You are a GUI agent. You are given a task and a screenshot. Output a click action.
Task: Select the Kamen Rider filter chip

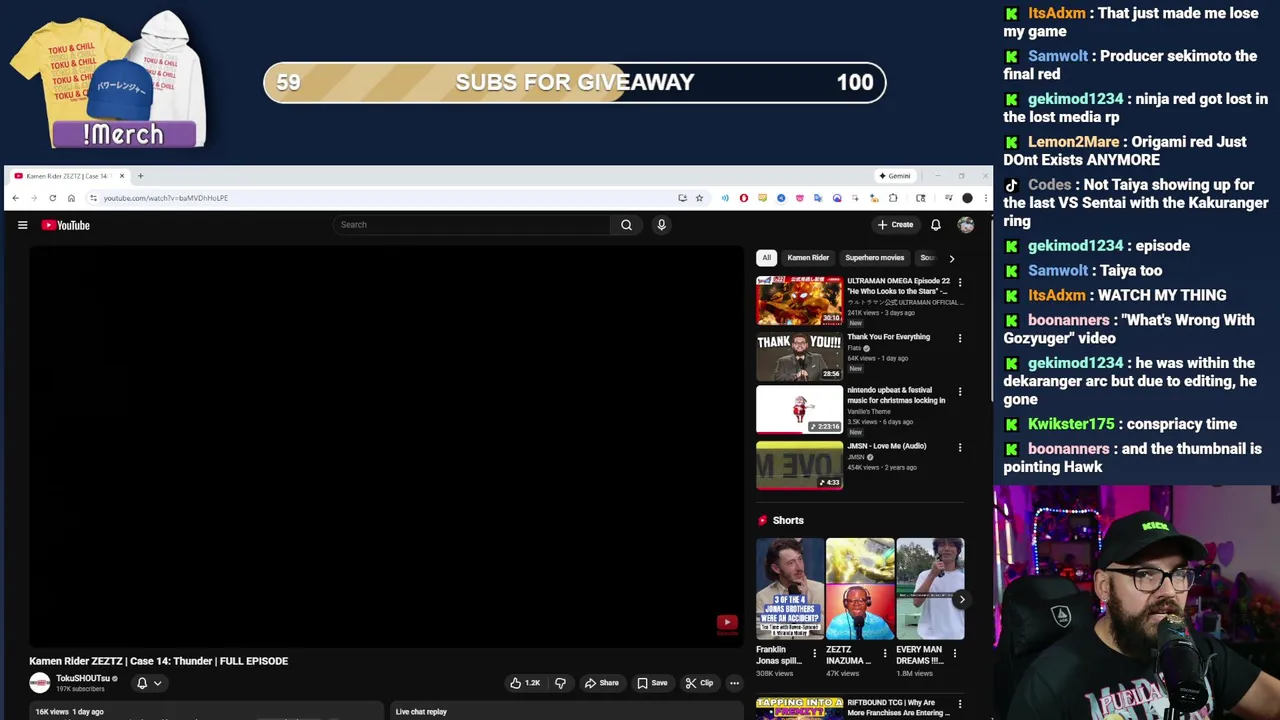tap(808, 258)
